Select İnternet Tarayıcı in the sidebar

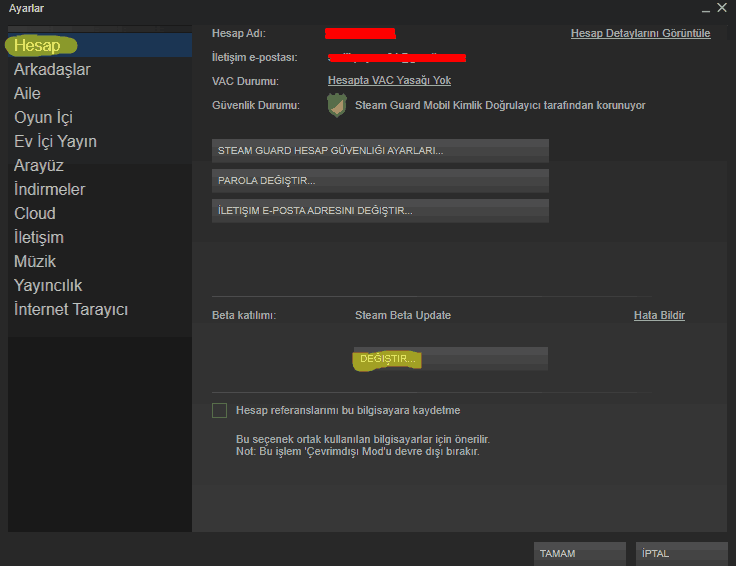(x=71, y=310)
